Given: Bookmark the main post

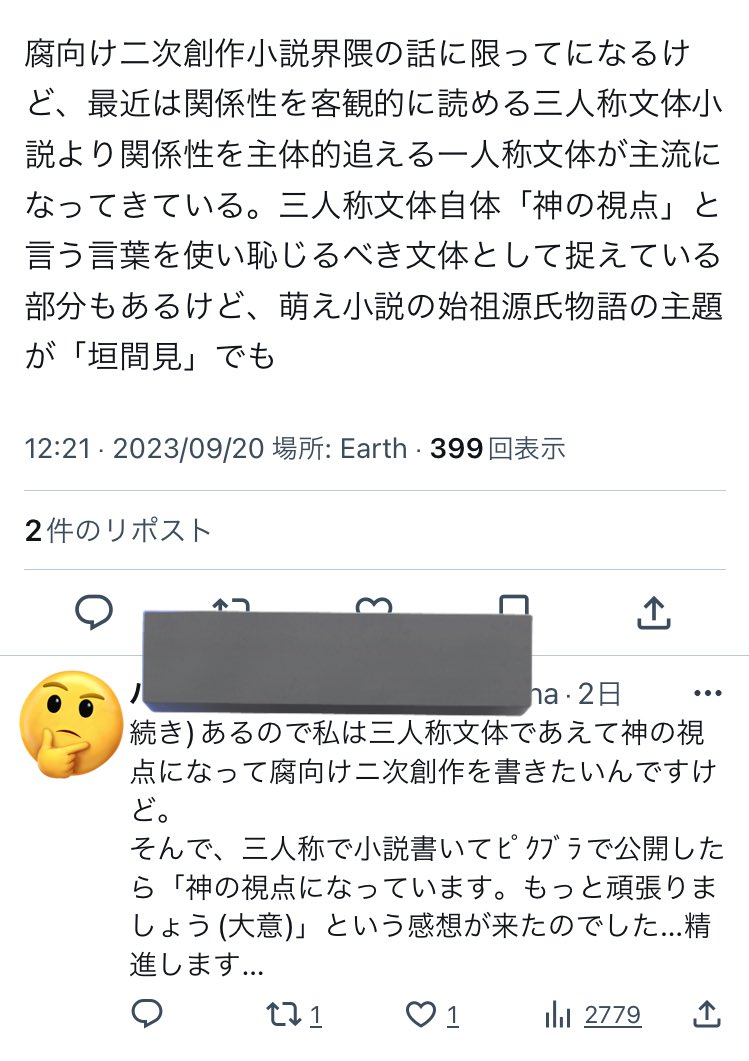Looking at the screenshot, I should [x=513, y=602].
